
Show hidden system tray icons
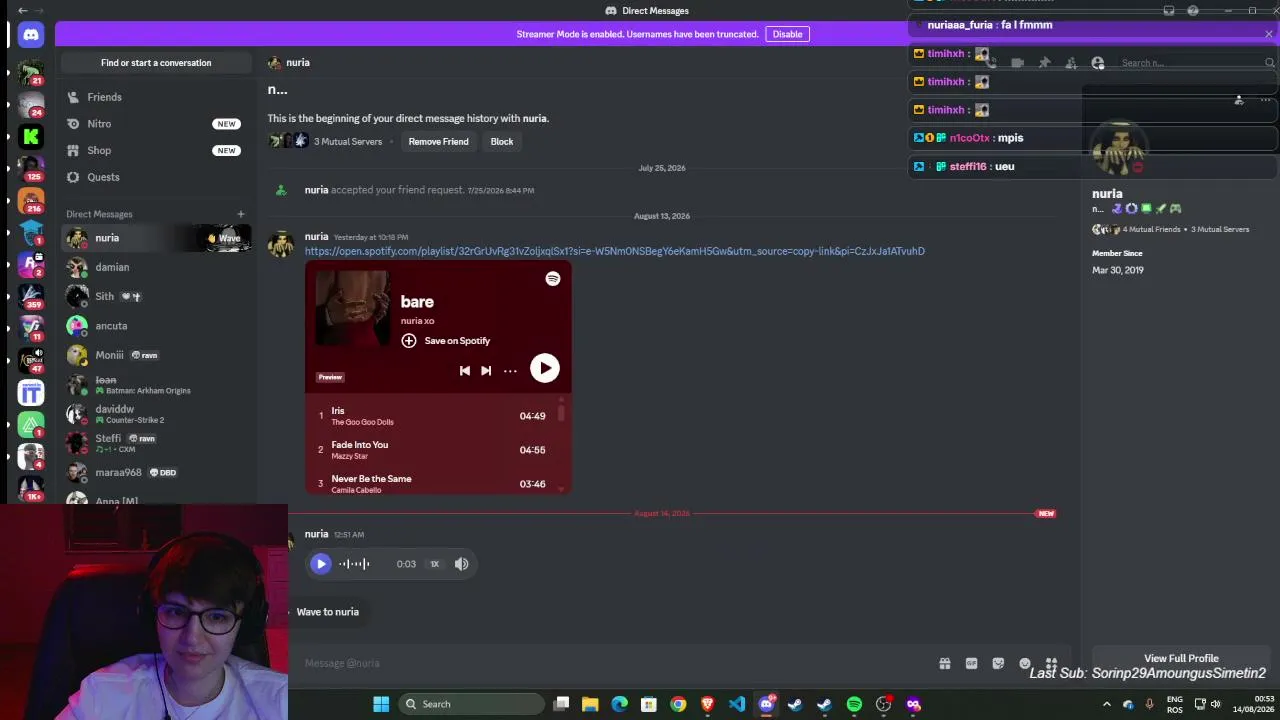[1107, 704]
